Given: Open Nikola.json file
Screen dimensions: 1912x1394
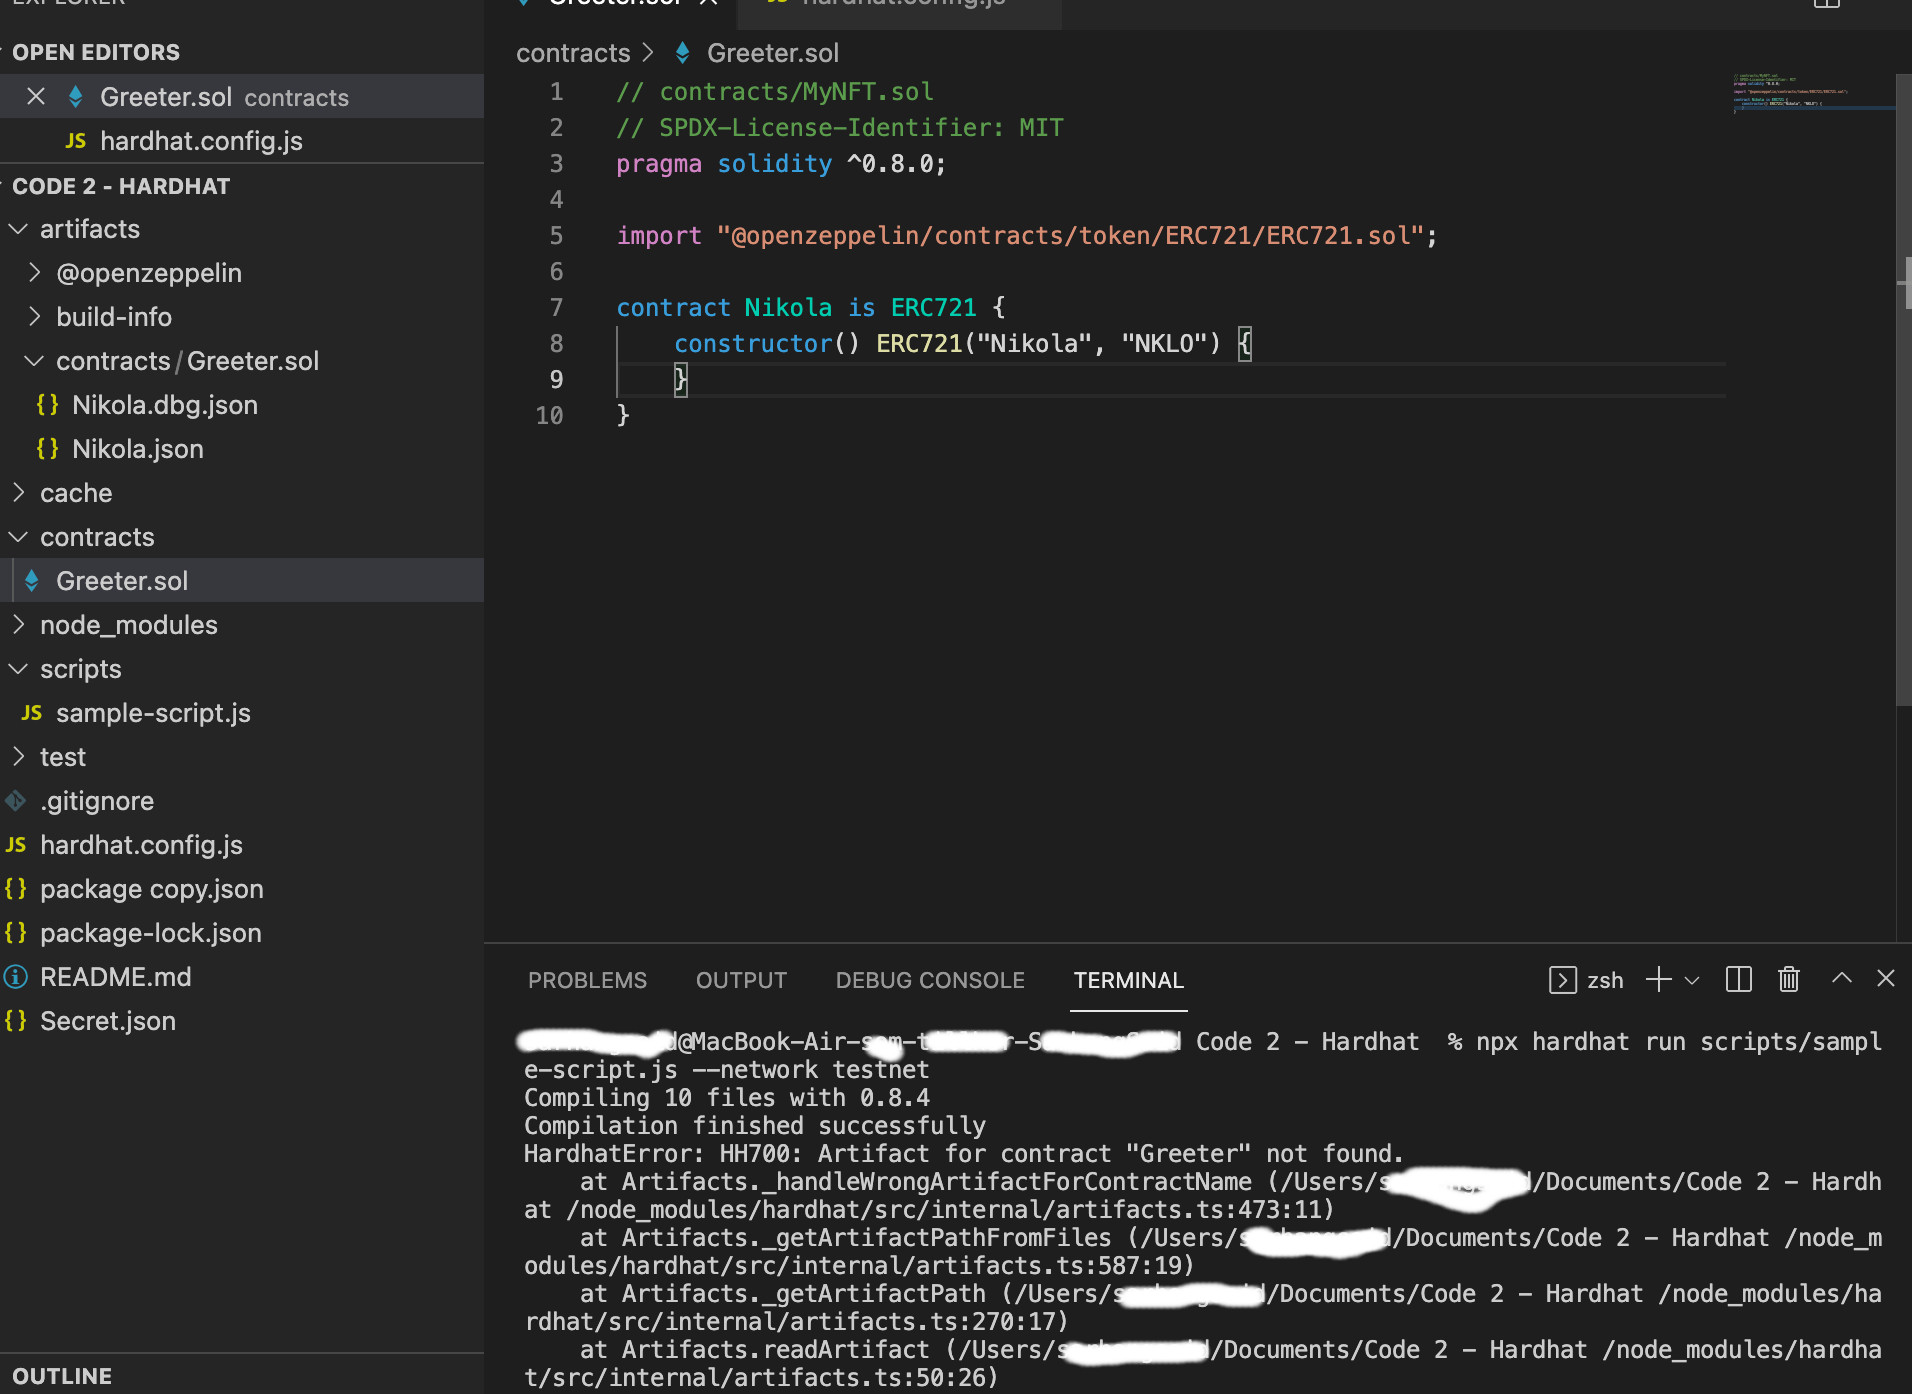Looking at the screenshot, I should click(x=242, y=449).
